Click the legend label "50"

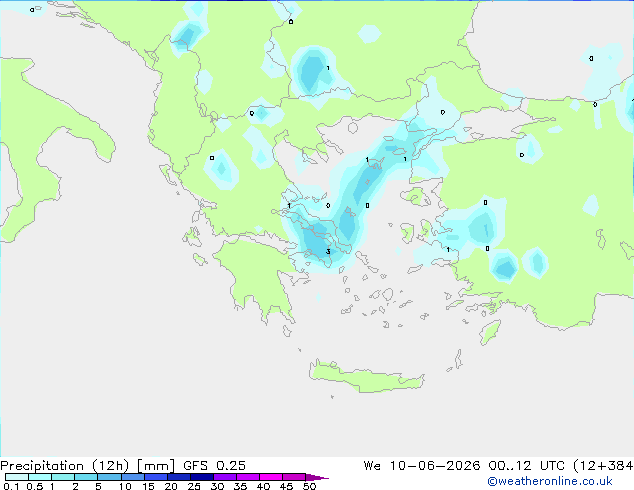[x=309, y=486]
